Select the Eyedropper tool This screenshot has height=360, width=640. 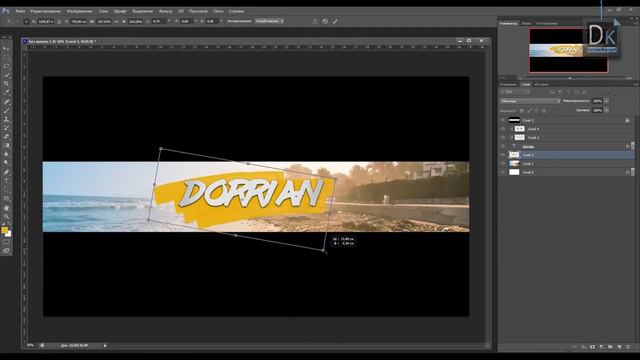6,93
